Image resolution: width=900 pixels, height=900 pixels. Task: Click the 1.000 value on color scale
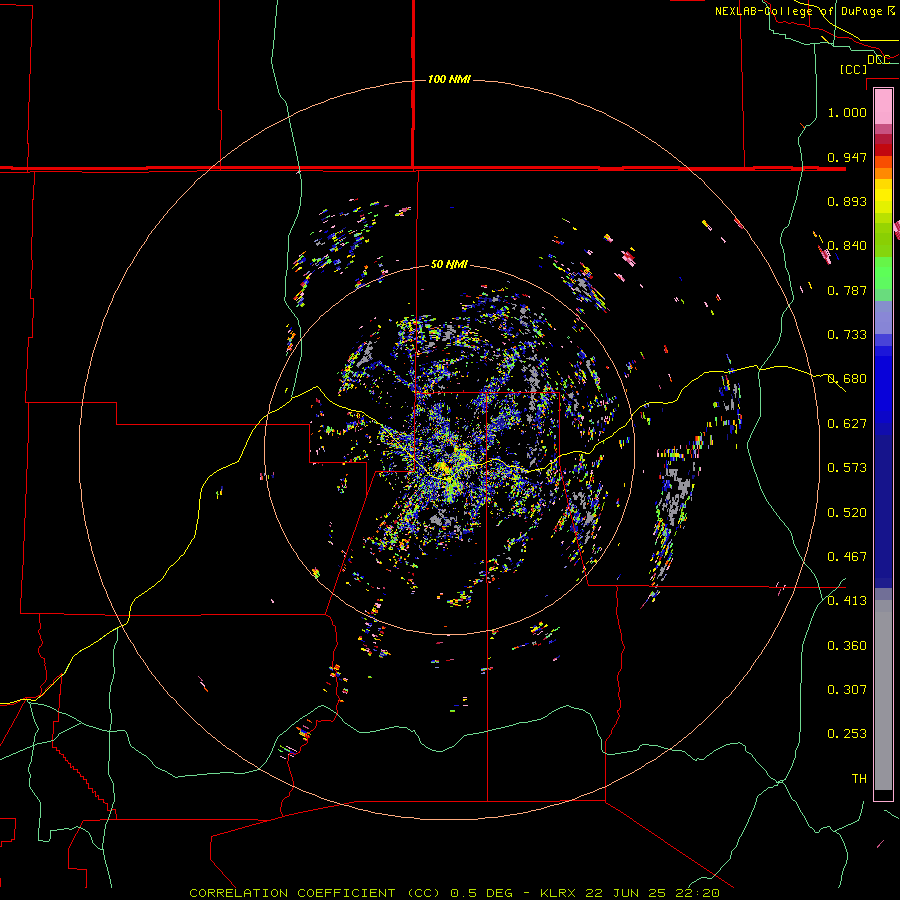point(847,112)
